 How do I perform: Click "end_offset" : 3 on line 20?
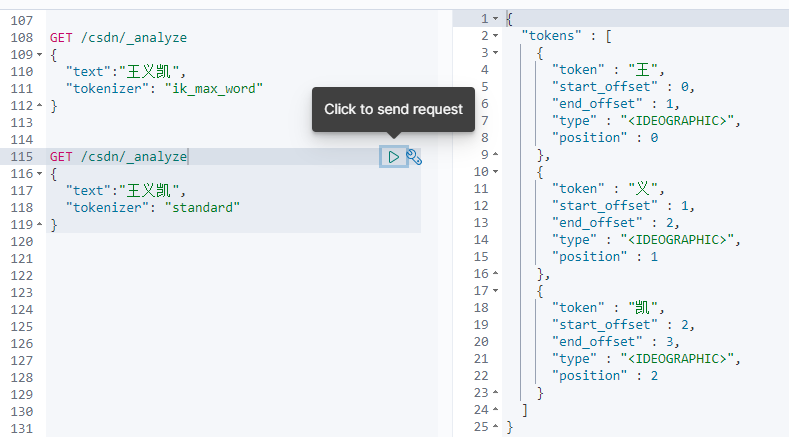click(x=612, y=341)
